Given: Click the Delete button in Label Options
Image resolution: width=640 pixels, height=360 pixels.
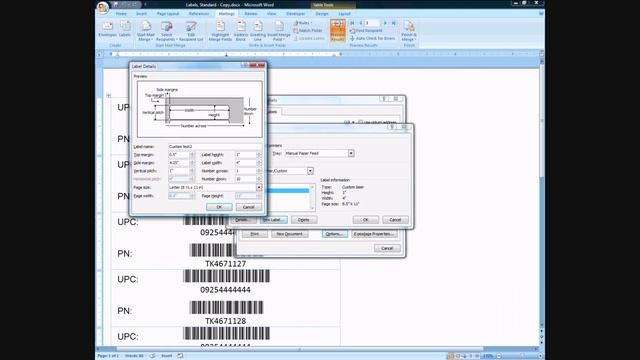Looking at the screenshot, I should pyautogui.click(x=304, y=220).
